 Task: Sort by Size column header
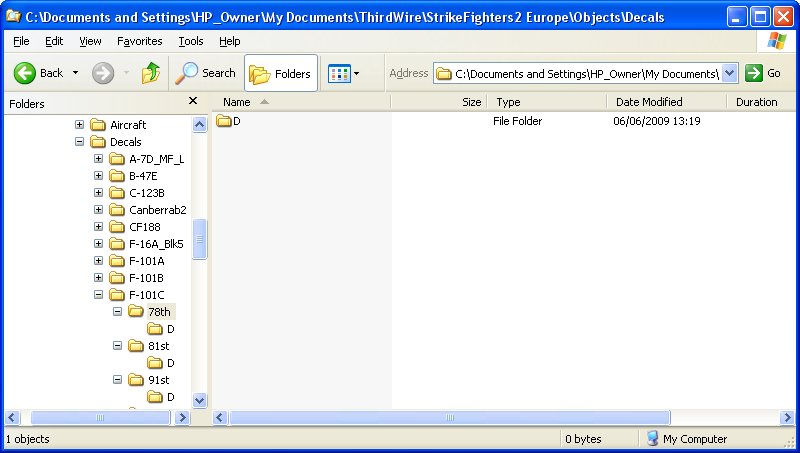click(439, 102)
